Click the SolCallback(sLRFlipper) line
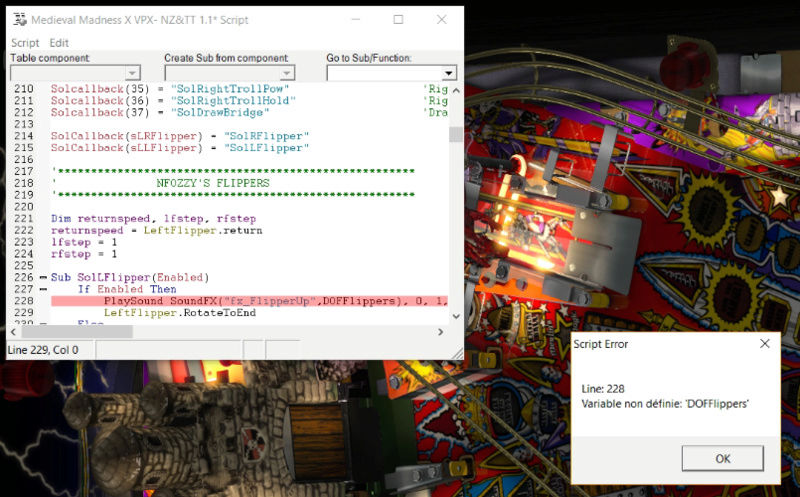 [180, 136]
